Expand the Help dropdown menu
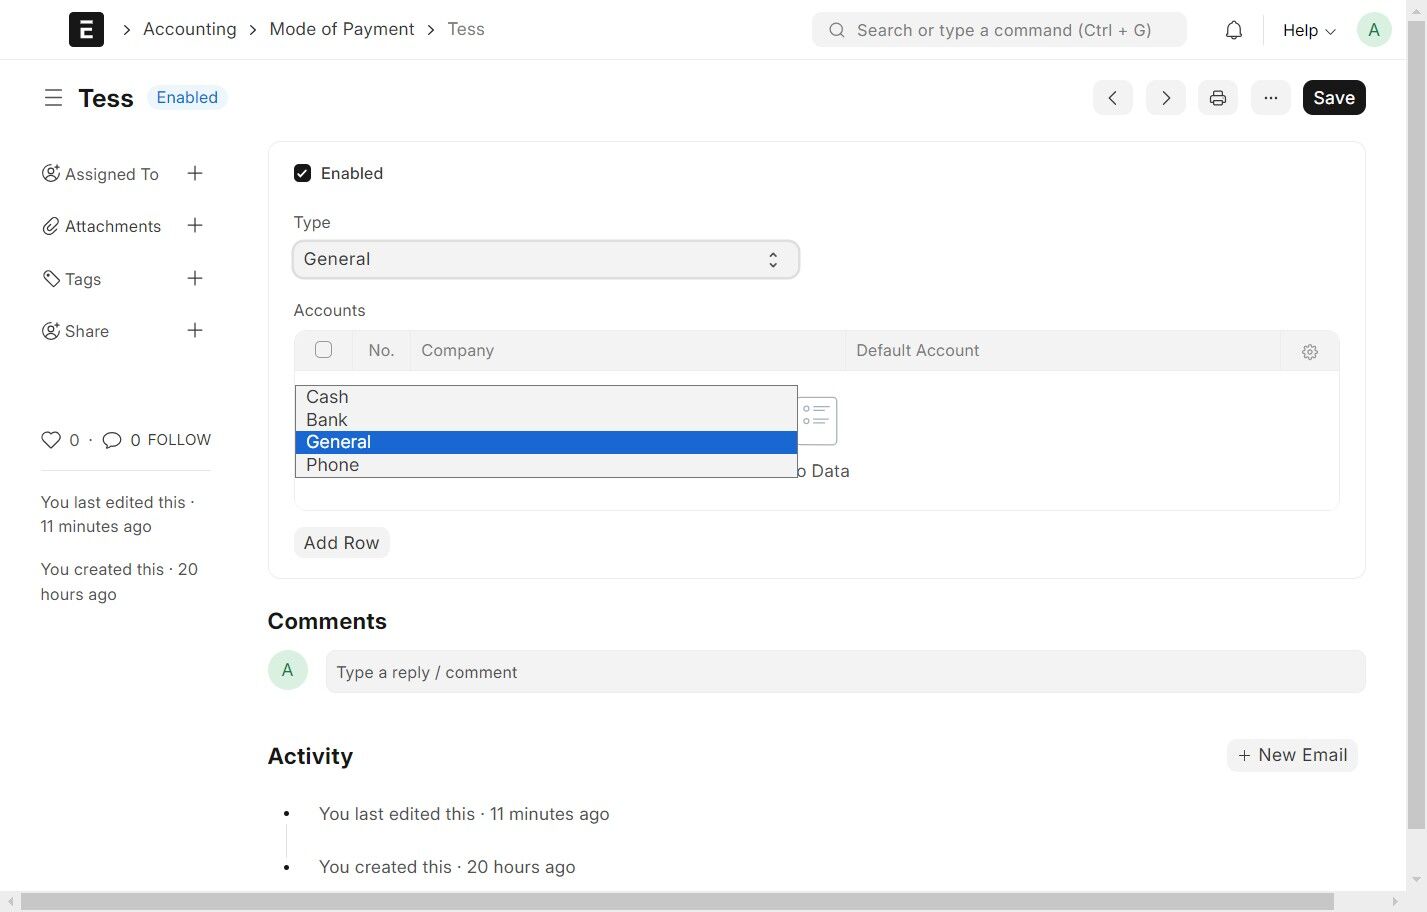Image resolution: width=1427 pixels, height=912 pixels. pos(1308,30)
